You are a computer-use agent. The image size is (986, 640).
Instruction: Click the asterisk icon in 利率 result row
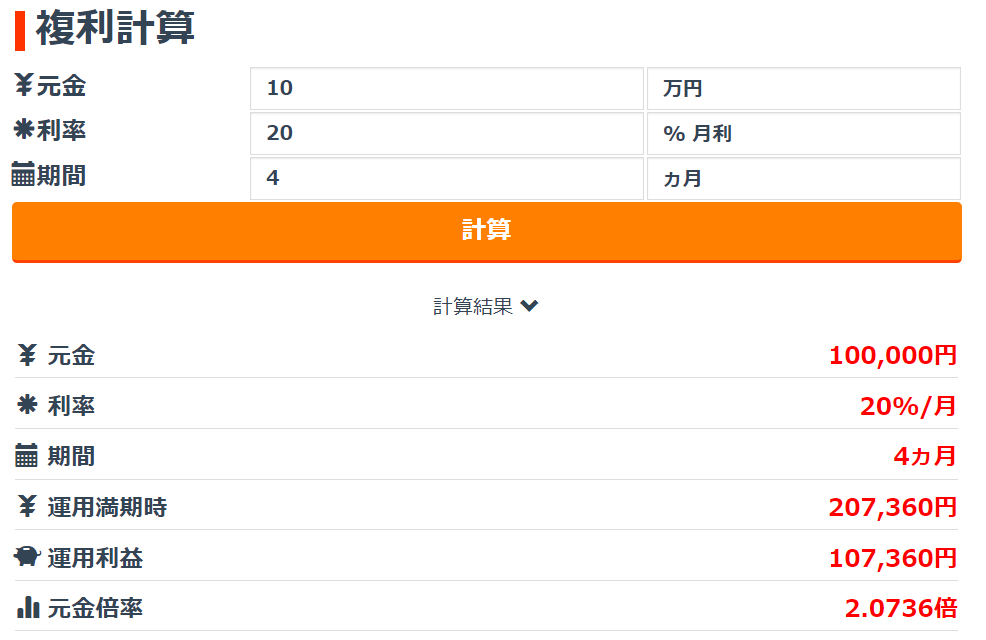pyautogui.click(x=27, y=405)
